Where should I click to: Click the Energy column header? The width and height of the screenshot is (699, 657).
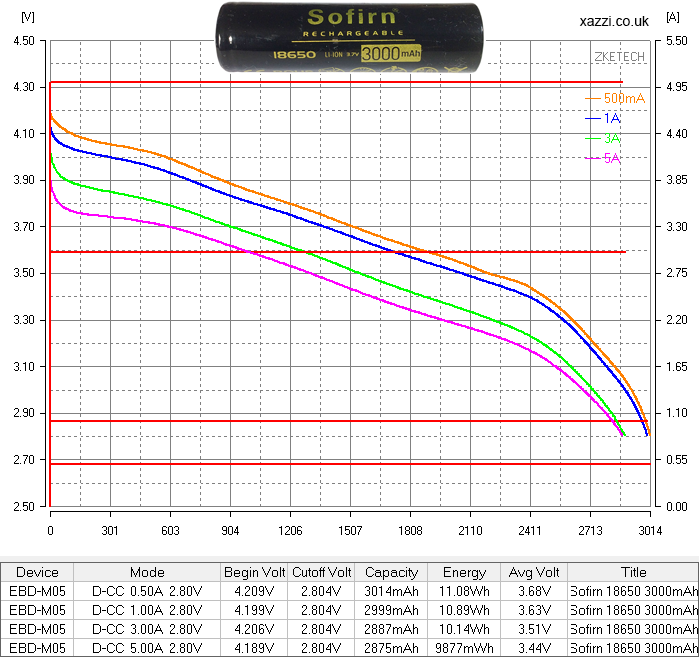464,572
